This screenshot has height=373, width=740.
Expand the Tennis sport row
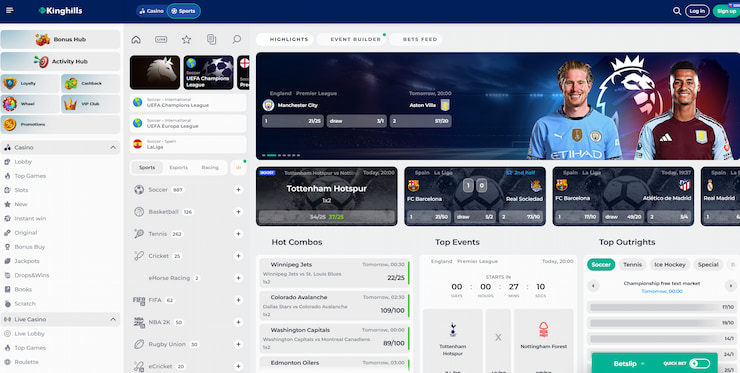tap(238, 234)
